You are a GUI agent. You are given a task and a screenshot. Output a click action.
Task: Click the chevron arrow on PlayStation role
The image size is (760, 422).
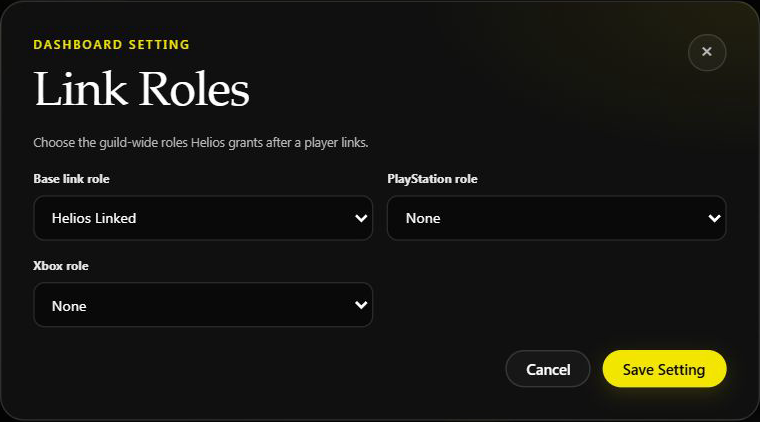pos(714,219)
